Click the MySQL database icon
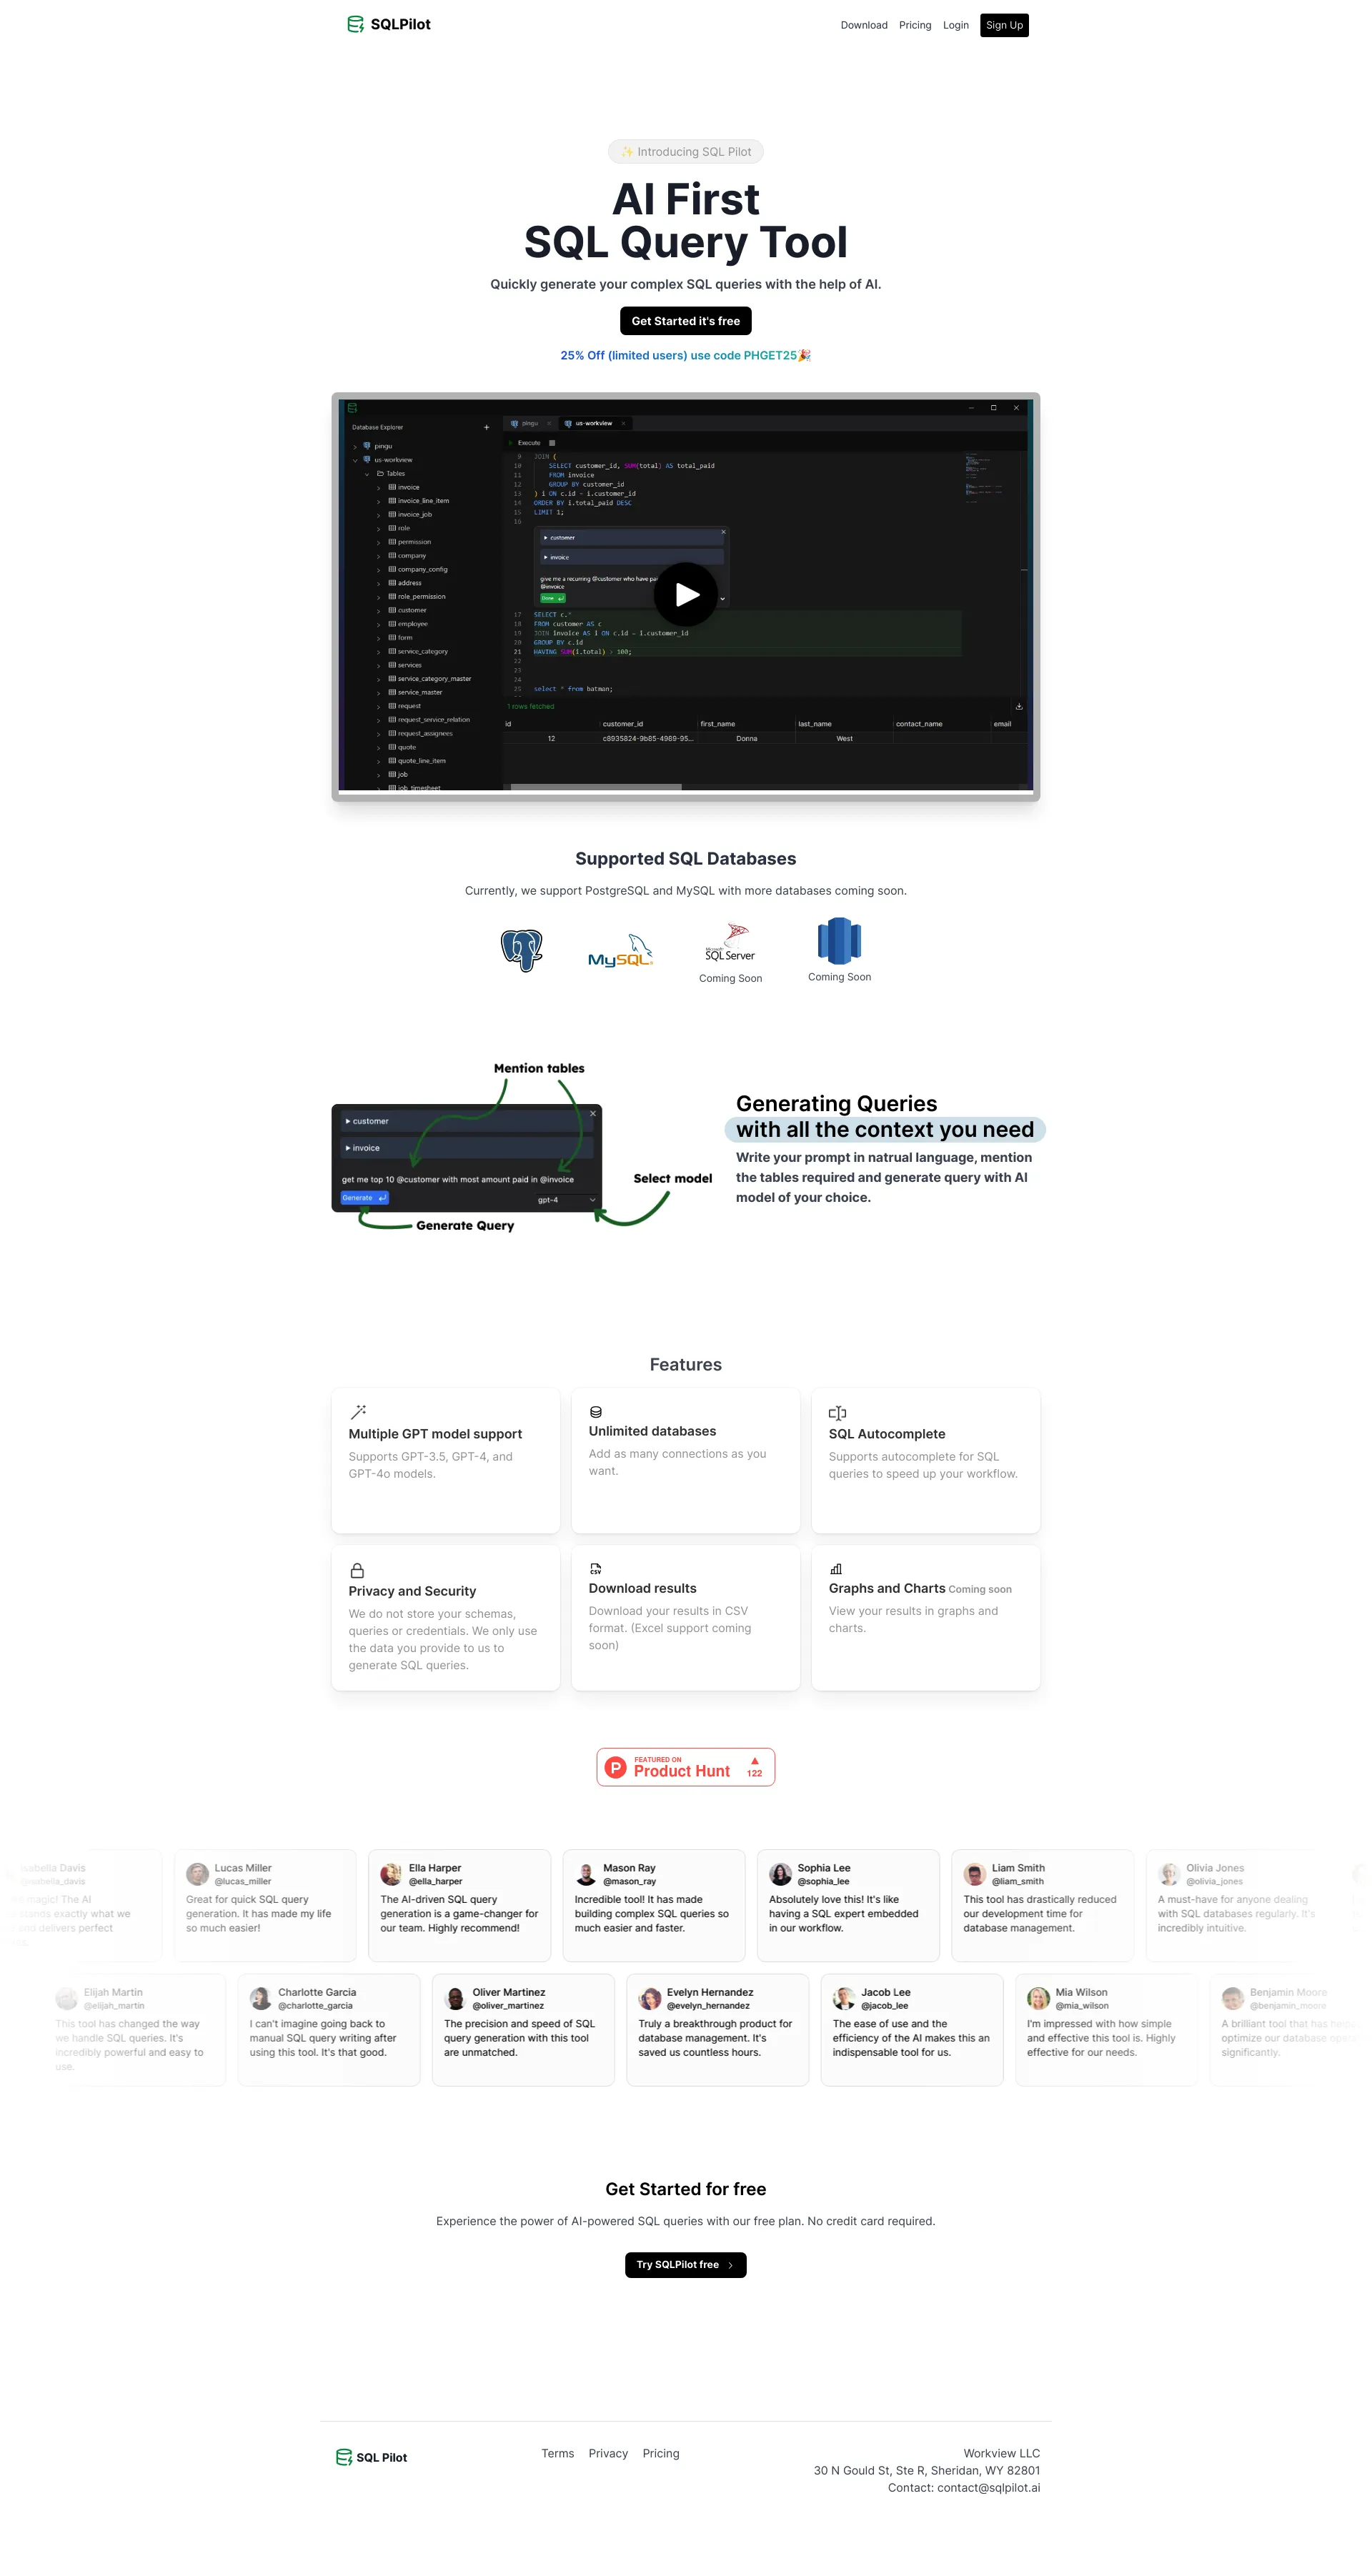Viewport: 1372px width, 2576px height. tap(617, 950)
